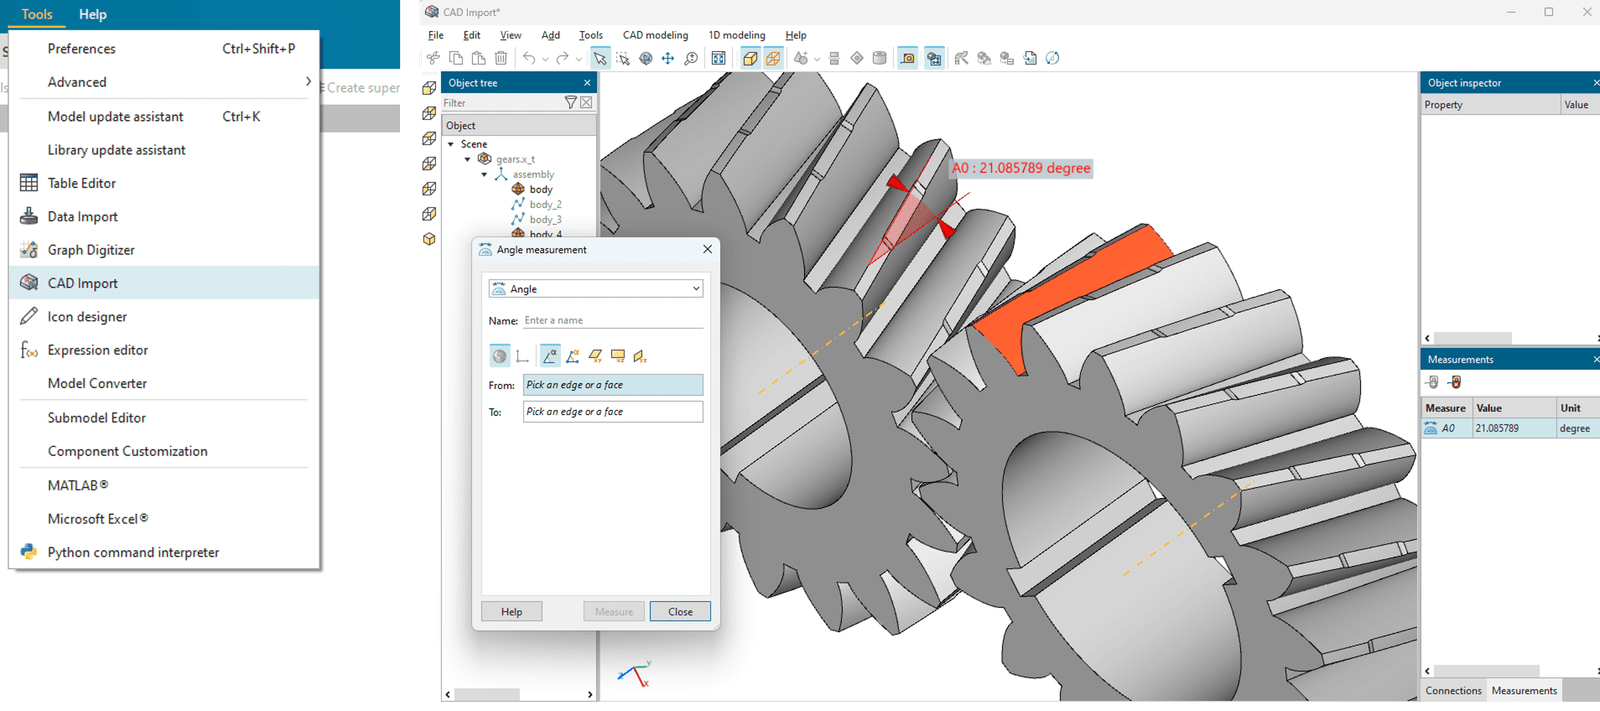Image resolution: width=1600 pixels, height=711 pixels.
Task: Collapse the assembly tree node
Action: click(484, 174)
